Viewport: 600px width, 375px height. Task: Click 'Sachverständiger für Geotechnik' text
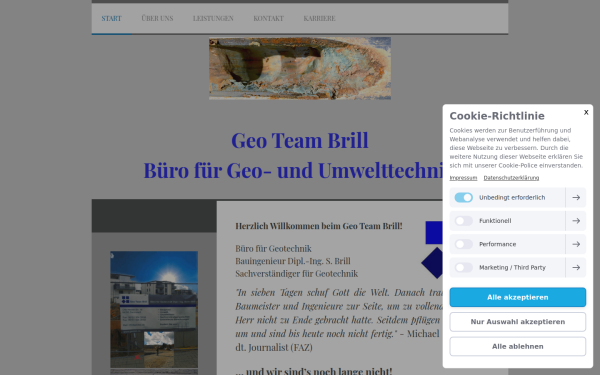[x=297, y=274]
